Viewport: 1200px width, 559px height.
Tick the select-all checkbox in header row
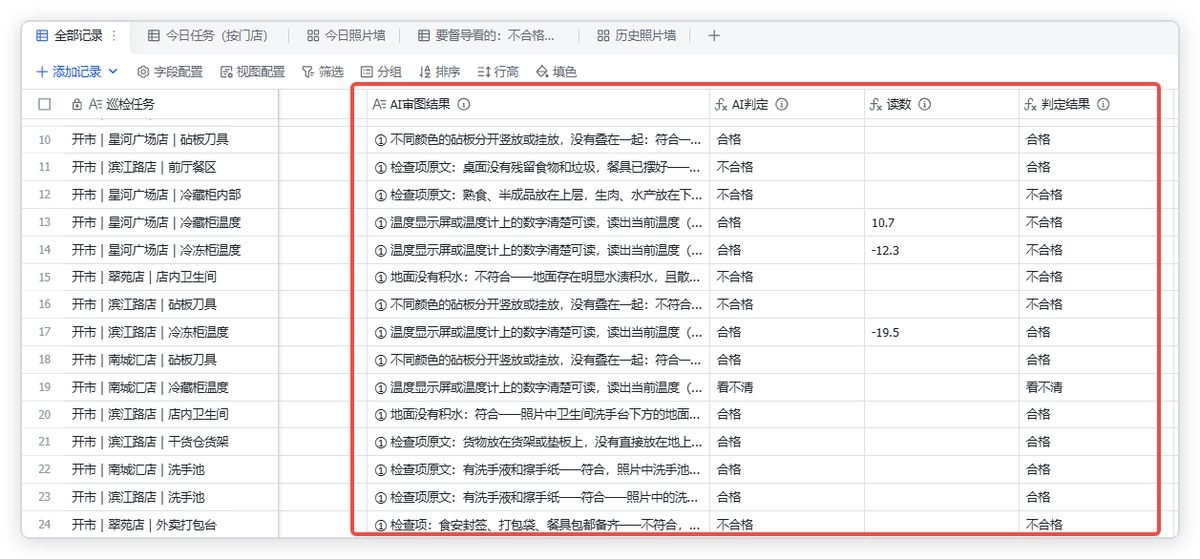coord(44,104)
